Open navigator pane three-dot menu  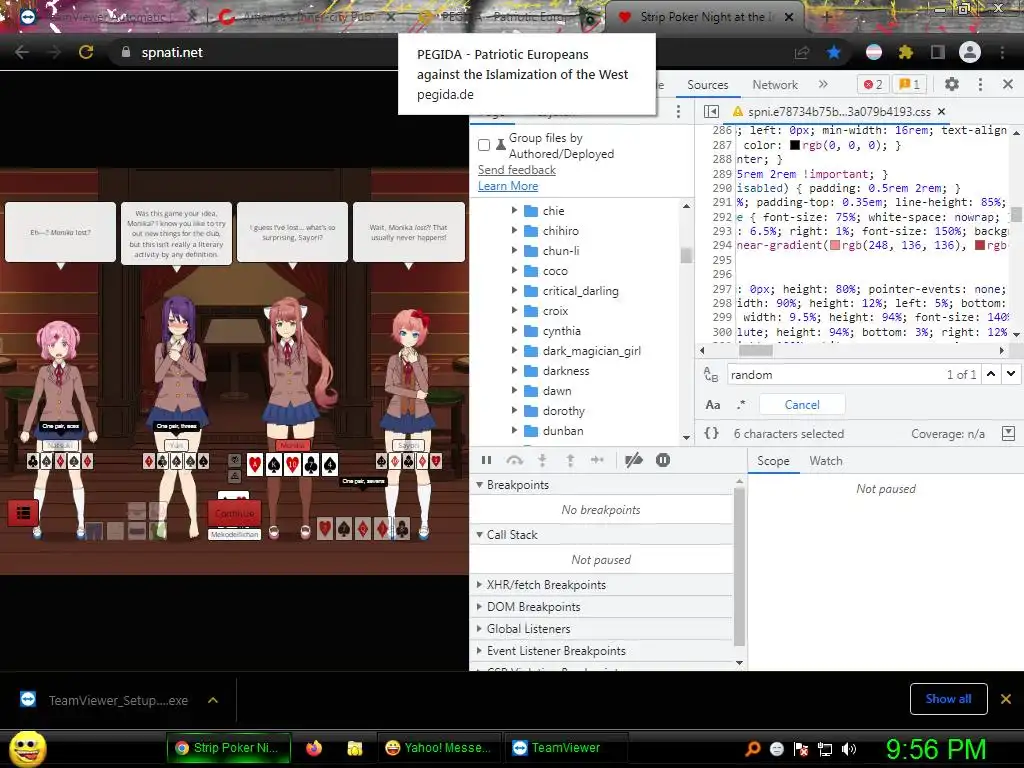679,112
